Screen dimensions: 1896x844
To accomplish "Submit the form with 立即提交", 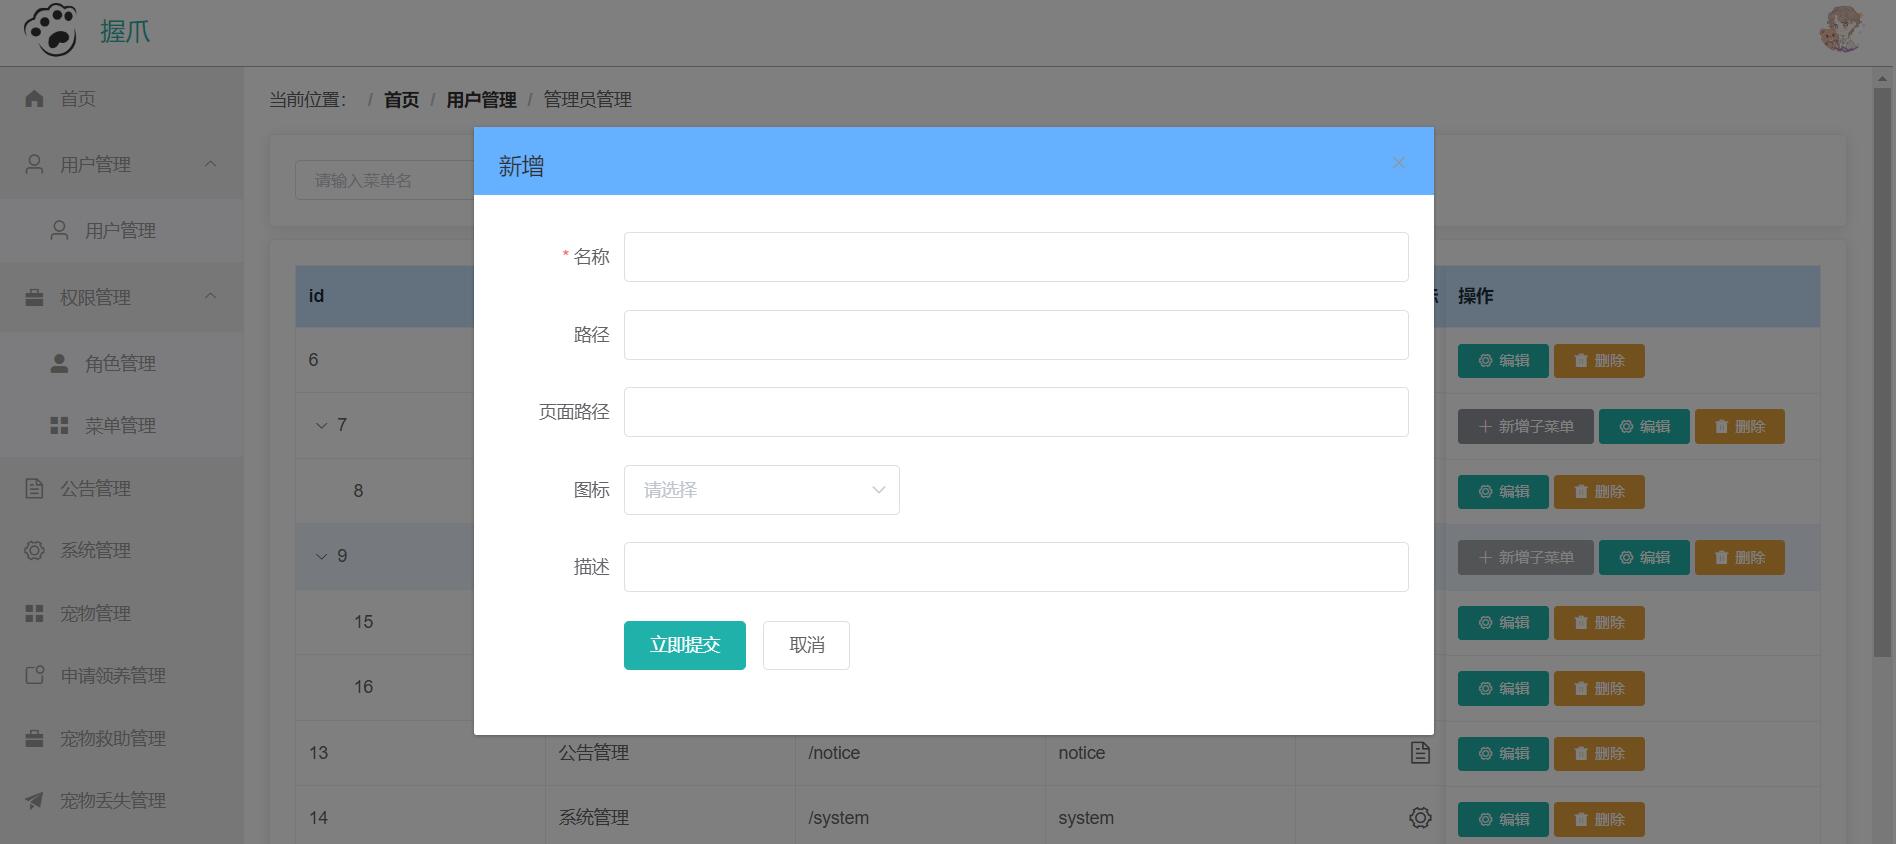I will click(x=685, y=645).
